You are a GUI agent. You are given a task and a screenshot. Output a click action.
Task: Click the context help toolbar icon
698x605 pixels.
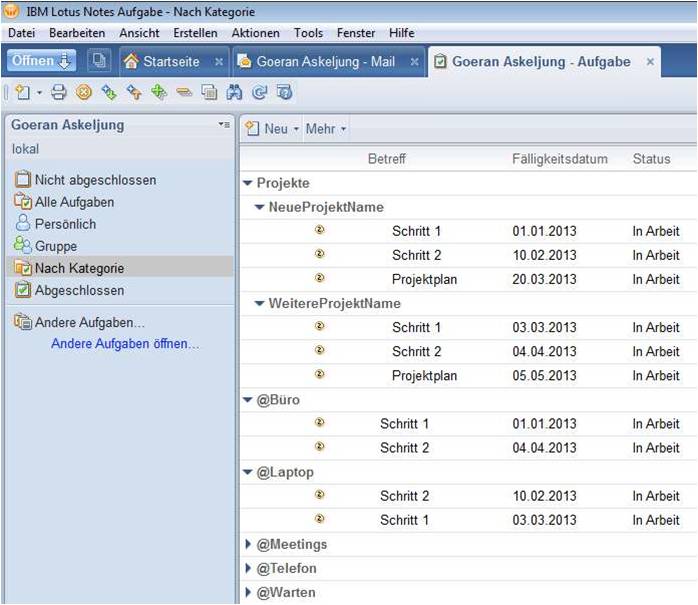pyautogui.click(x=284, y=92)
